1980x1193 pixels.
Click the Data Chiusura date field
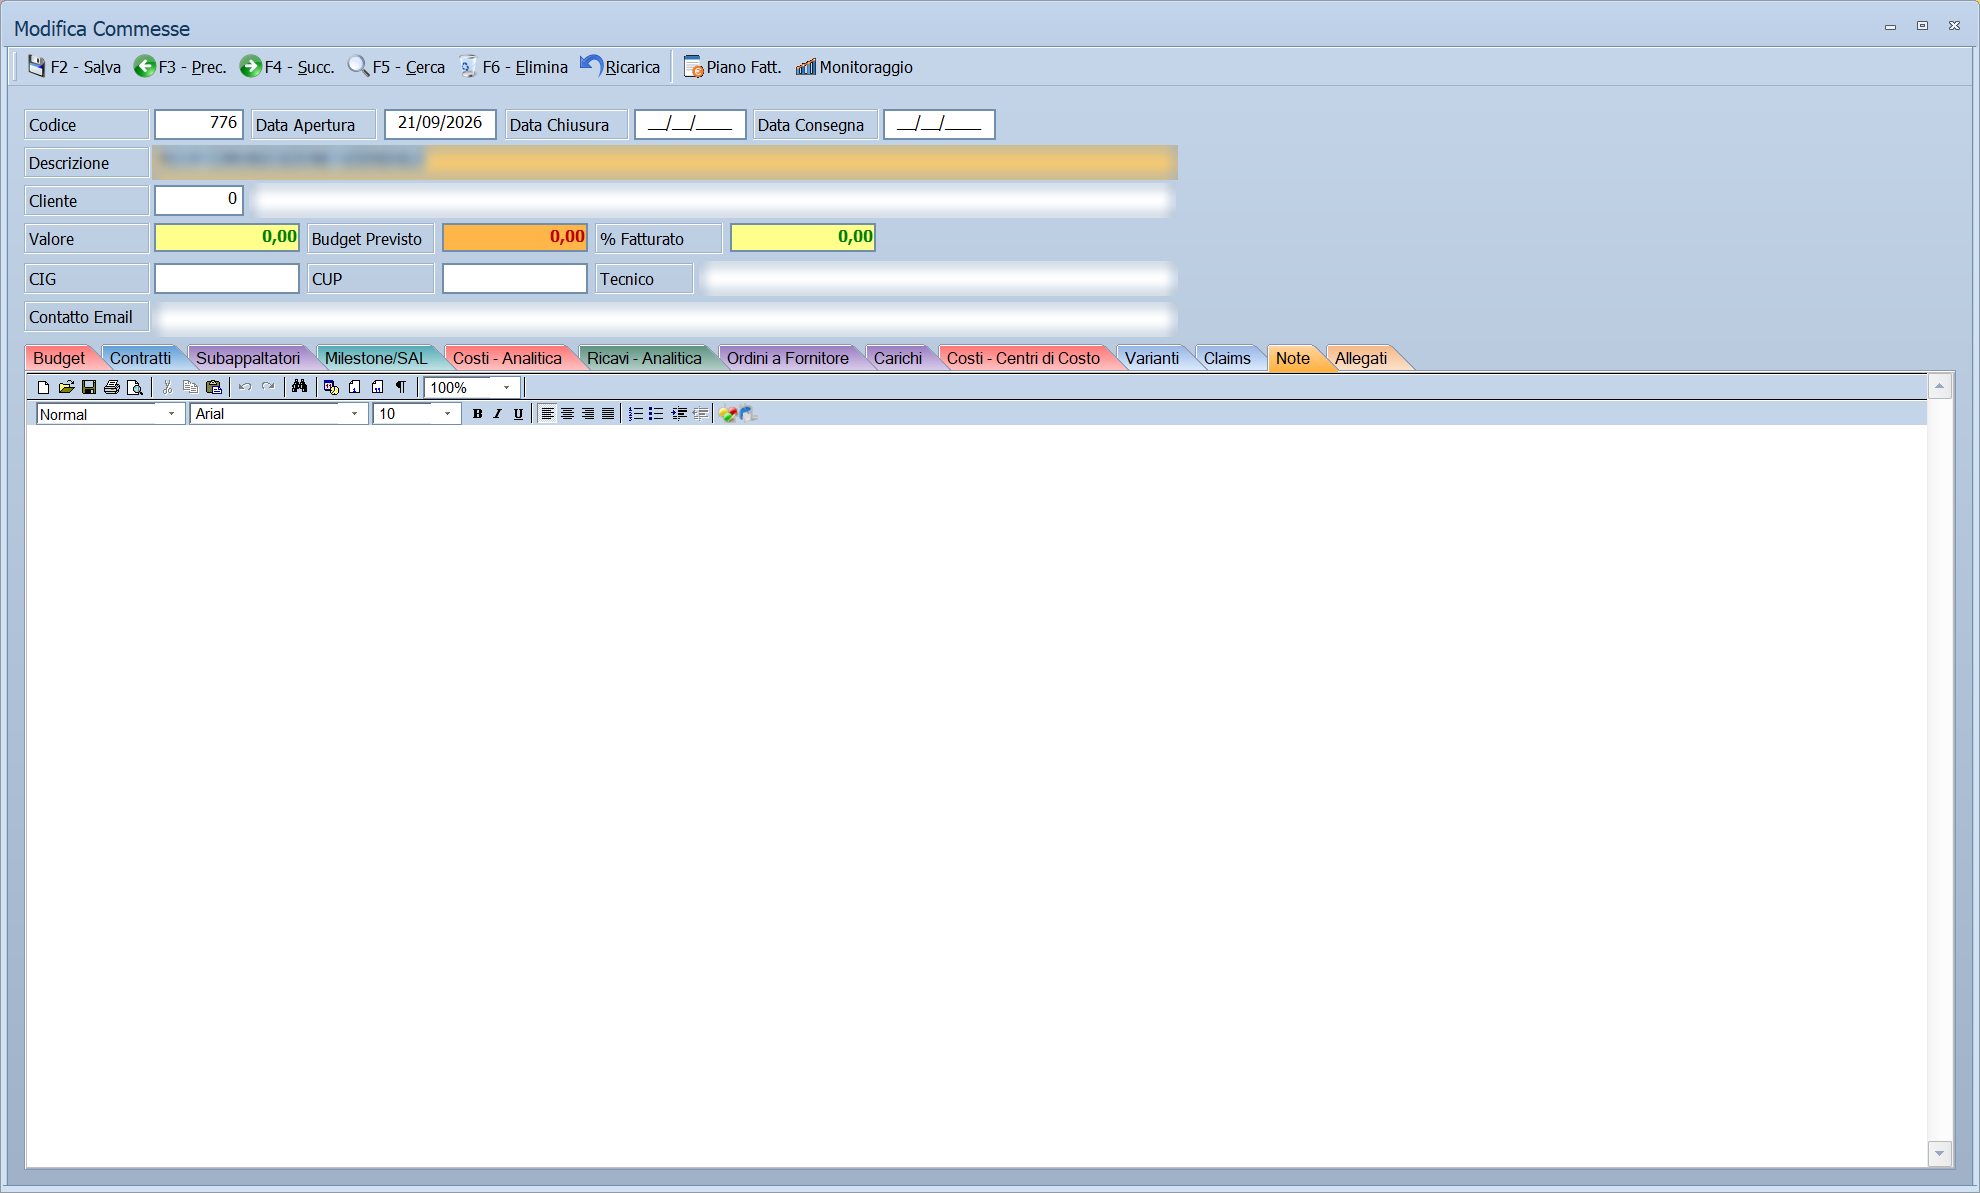click(690, 124)
